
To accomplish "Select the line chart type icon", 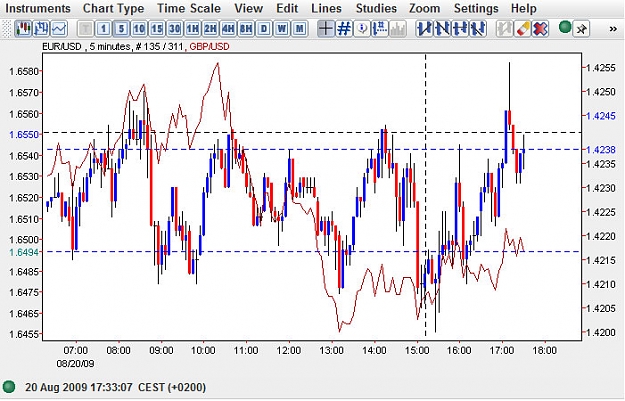I will click(x=59, y=29).
